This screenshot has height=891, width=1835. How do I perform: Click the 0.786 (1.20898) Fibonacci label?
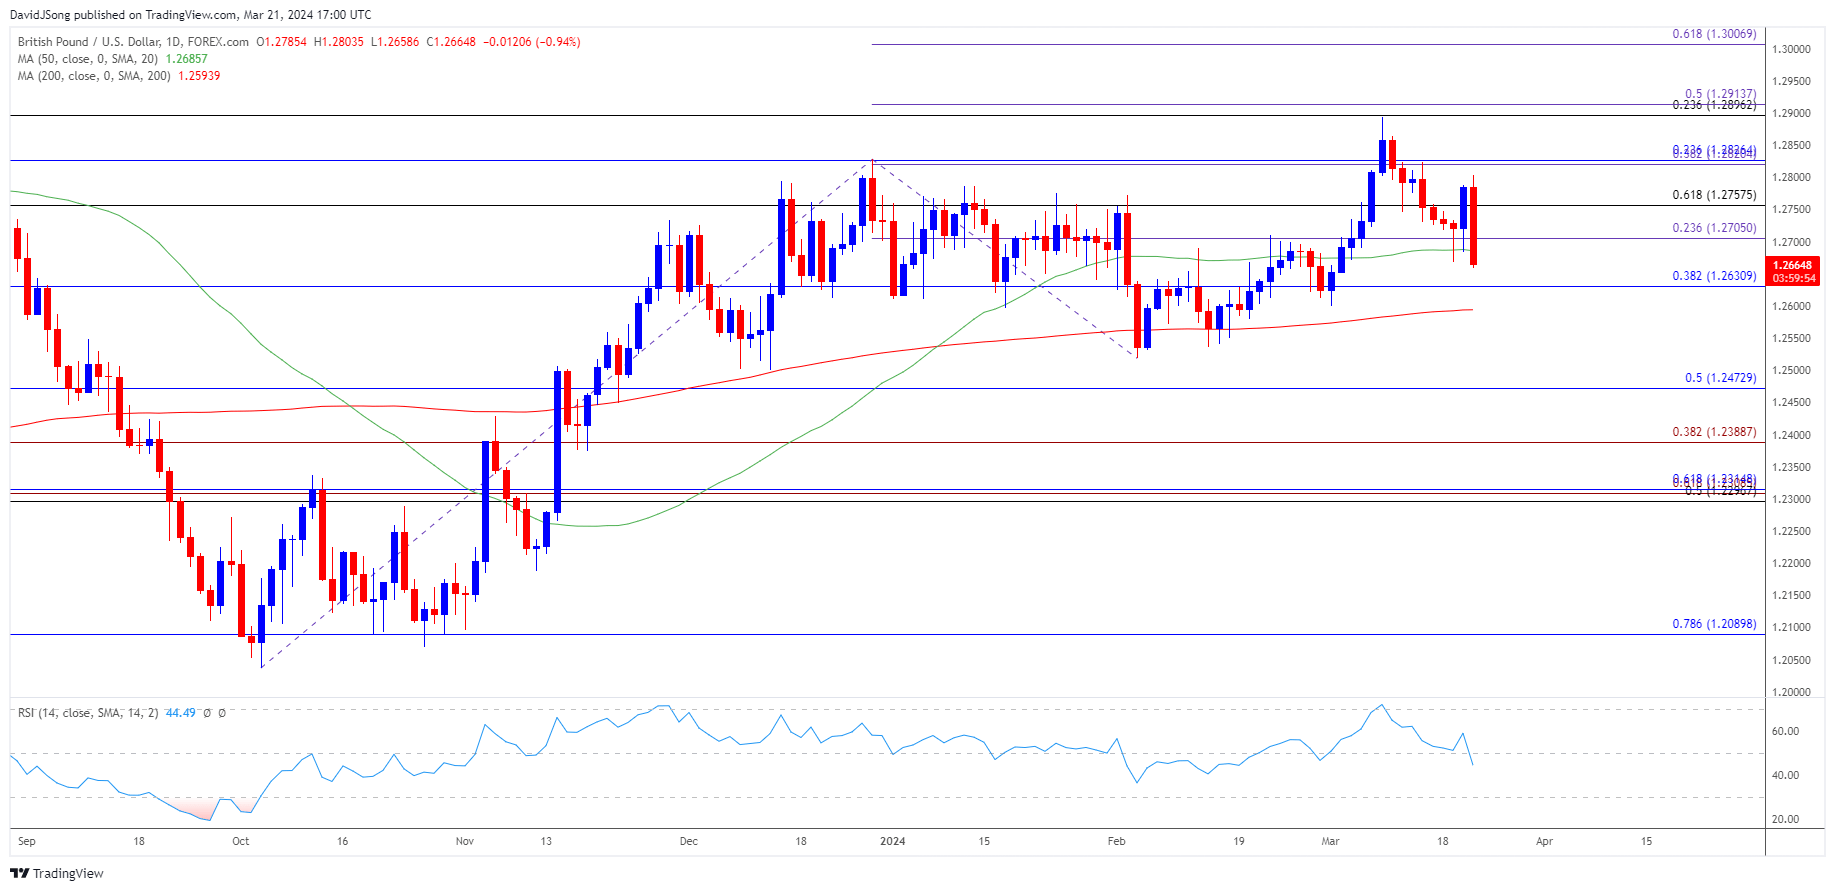tap(1714, 624)
